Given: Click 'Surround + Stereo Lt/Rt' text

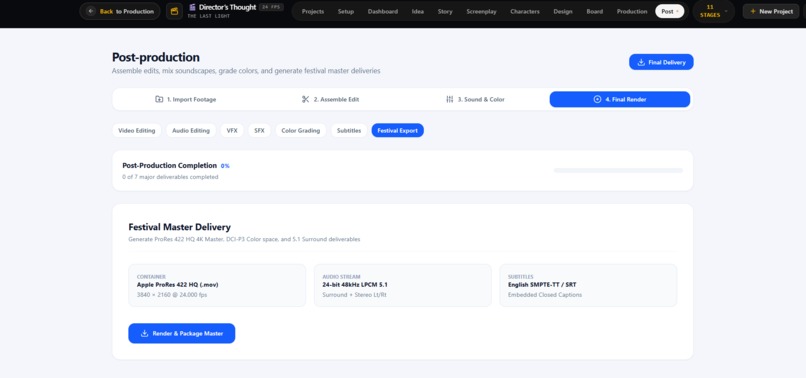Looking at the screenshot, I should [354, 295].
